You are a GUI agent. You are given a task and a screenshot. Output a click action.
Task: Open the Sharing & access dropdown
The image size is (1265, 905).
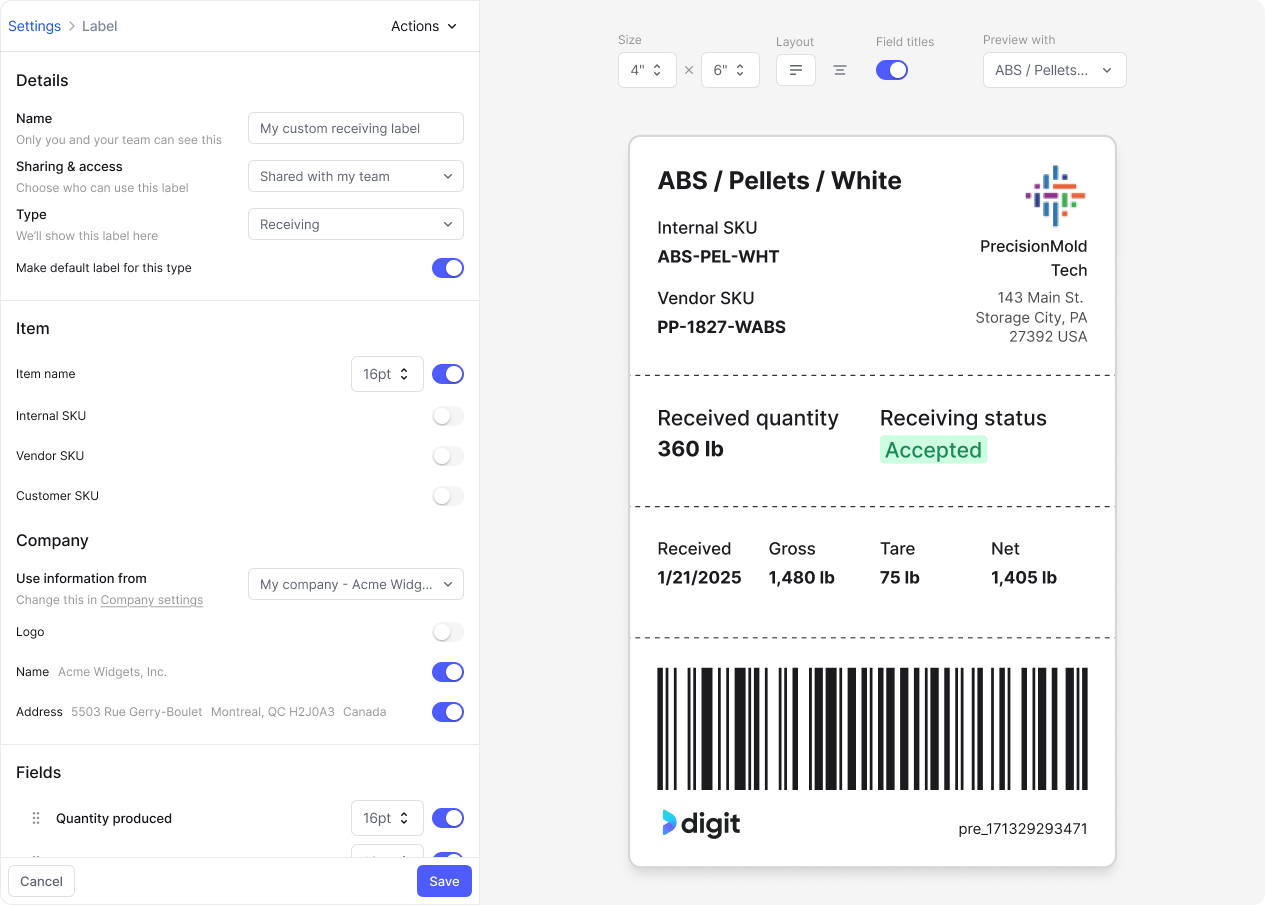356,176
